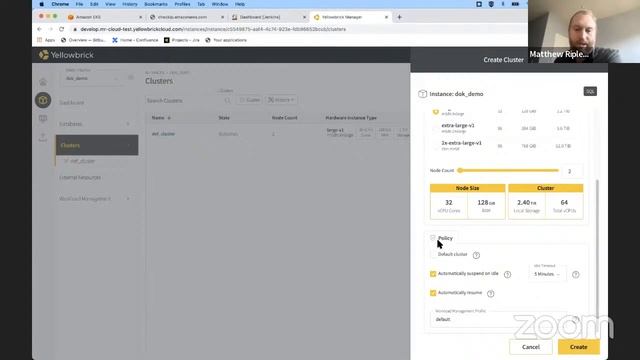Click the upload icon in left rail
Screen dimensions: 640x360
click(43, 137)
